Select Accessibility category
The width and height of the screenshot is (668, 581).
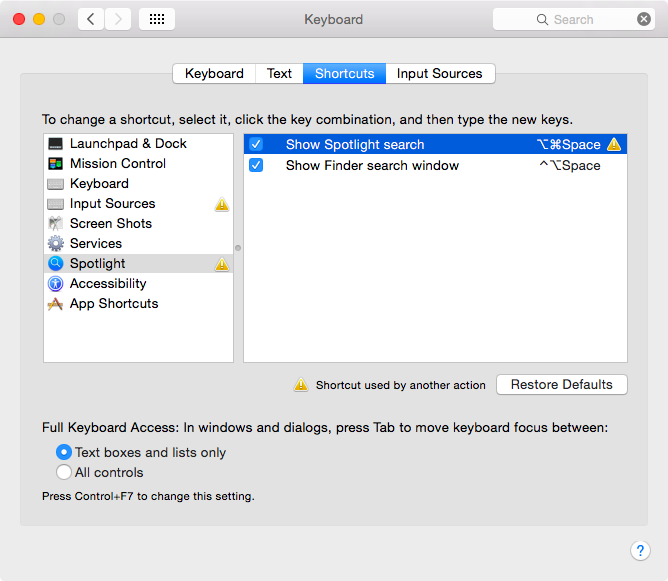138,284
